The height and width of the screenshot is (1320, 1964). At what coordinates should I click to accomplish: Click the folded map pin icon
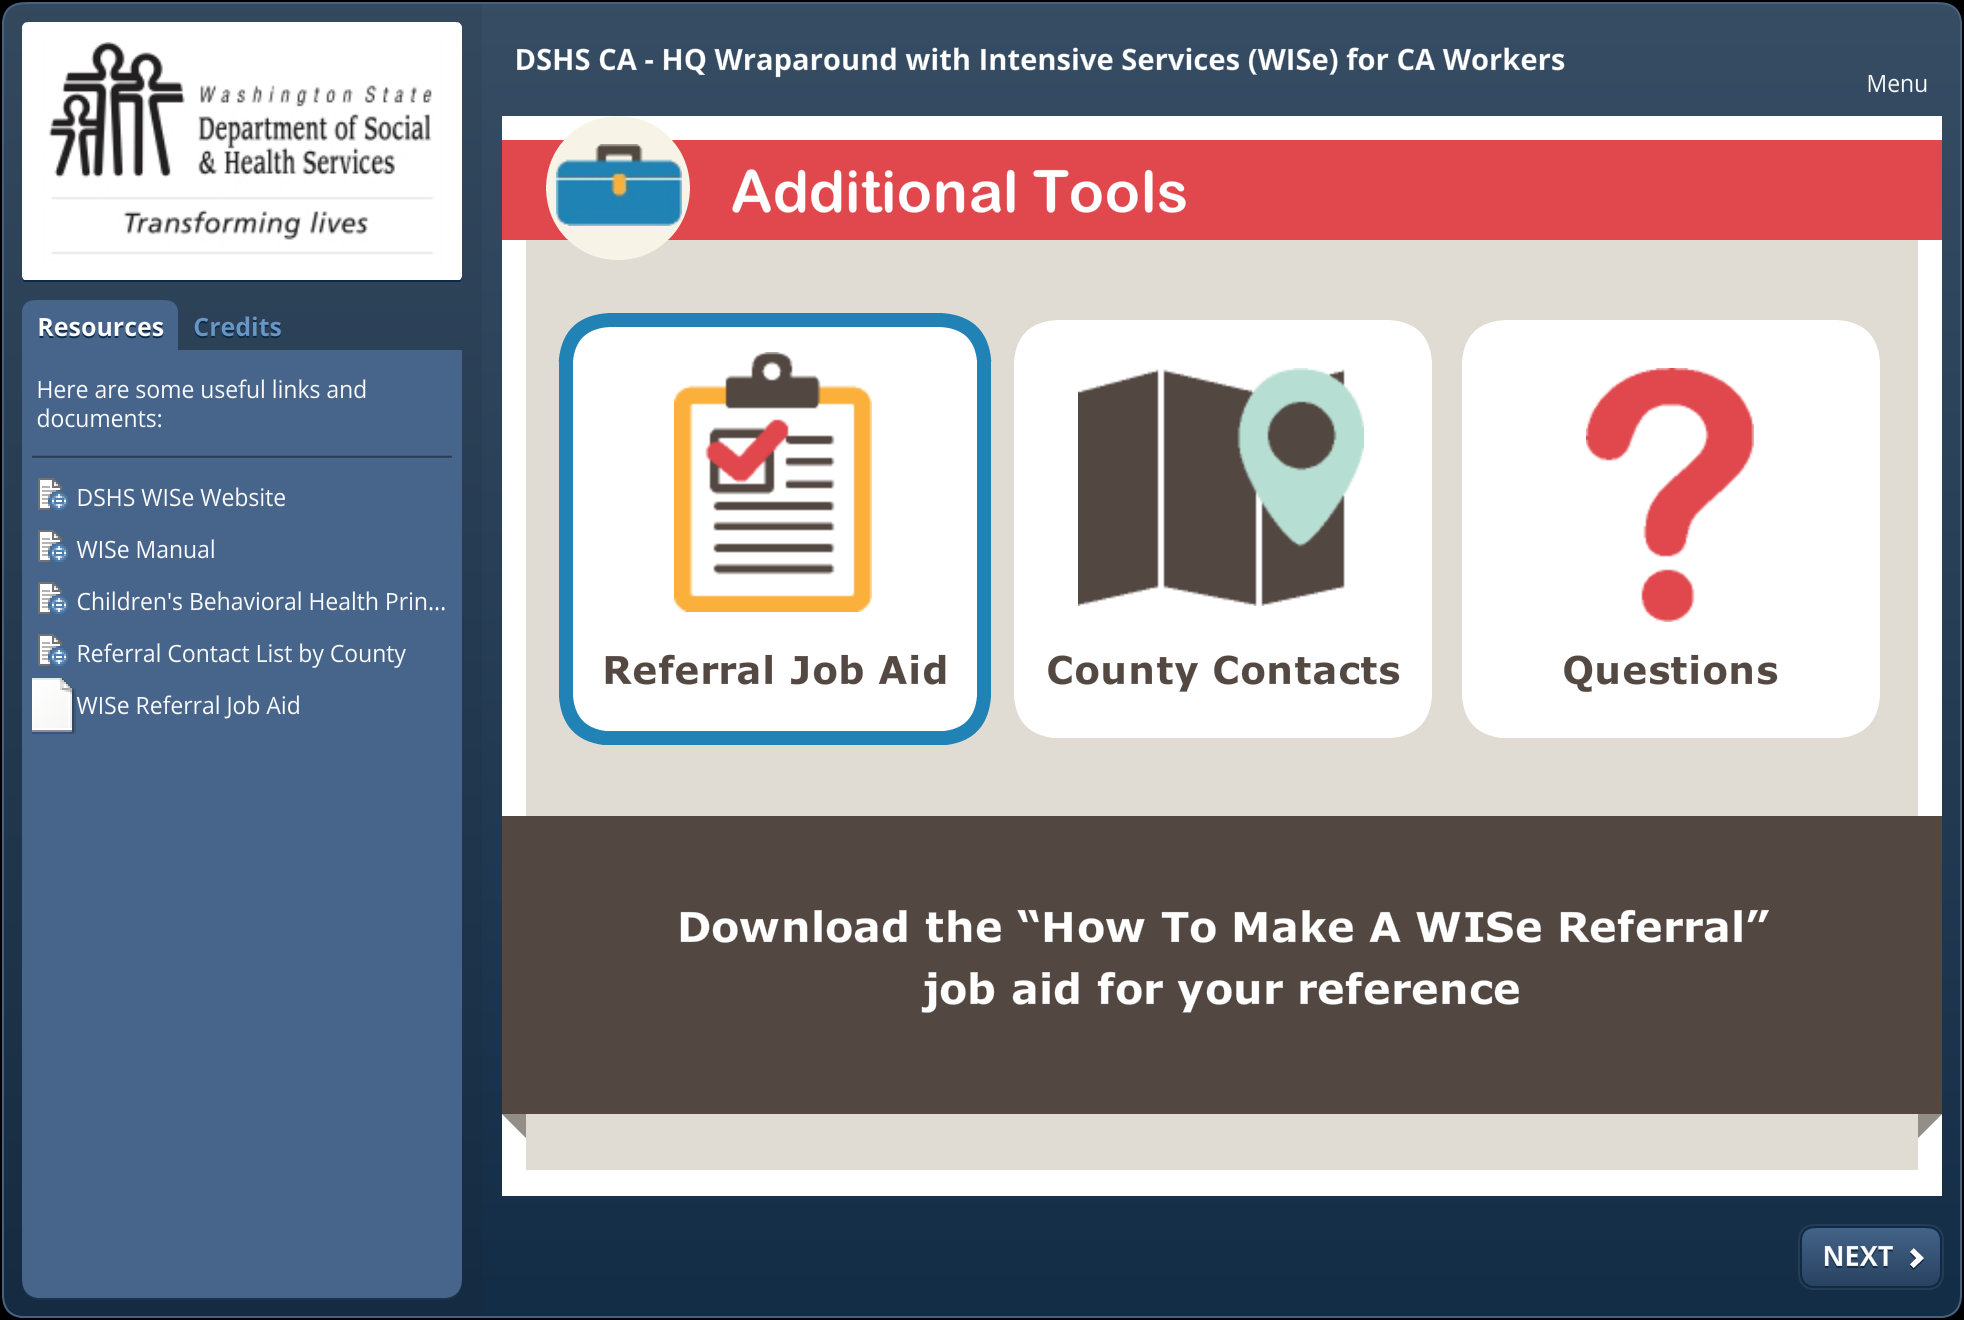click(x=1219, y=487)
